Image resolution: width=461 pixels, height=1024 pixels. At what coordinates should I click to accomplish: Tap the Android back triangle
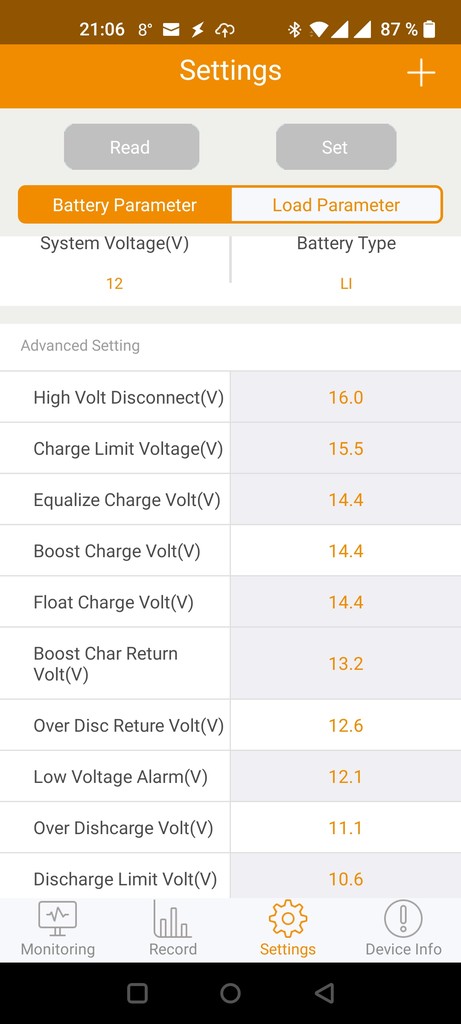pyautogui.click(x=324, y=993)
